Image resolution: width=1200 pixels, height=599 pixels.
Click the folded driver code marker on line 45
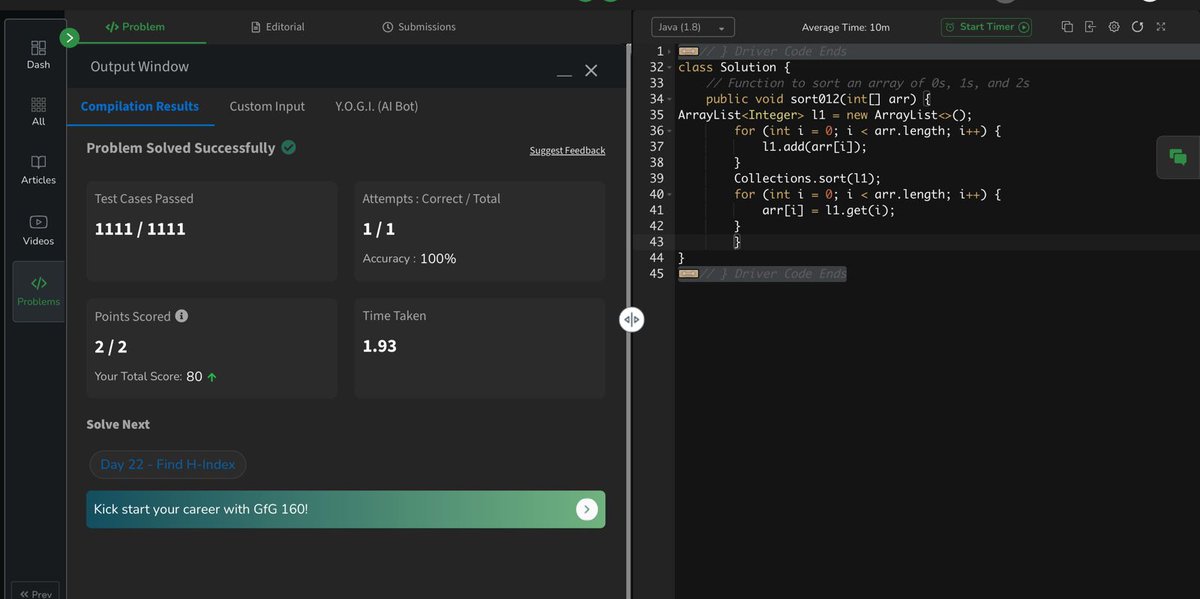(688, 273)
